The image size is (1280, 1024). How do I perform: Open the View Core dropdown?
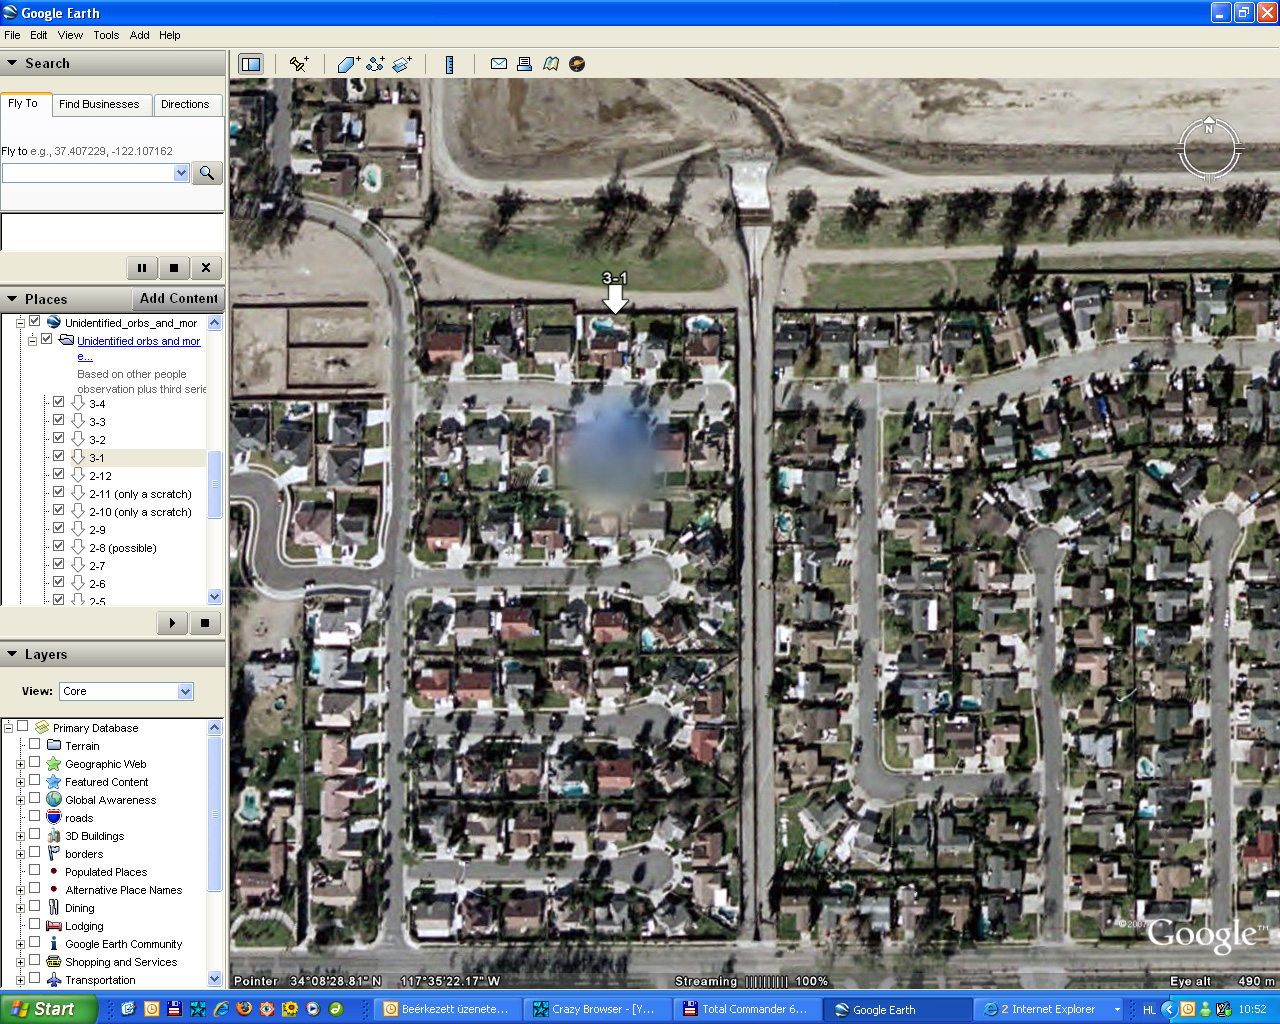185,692
